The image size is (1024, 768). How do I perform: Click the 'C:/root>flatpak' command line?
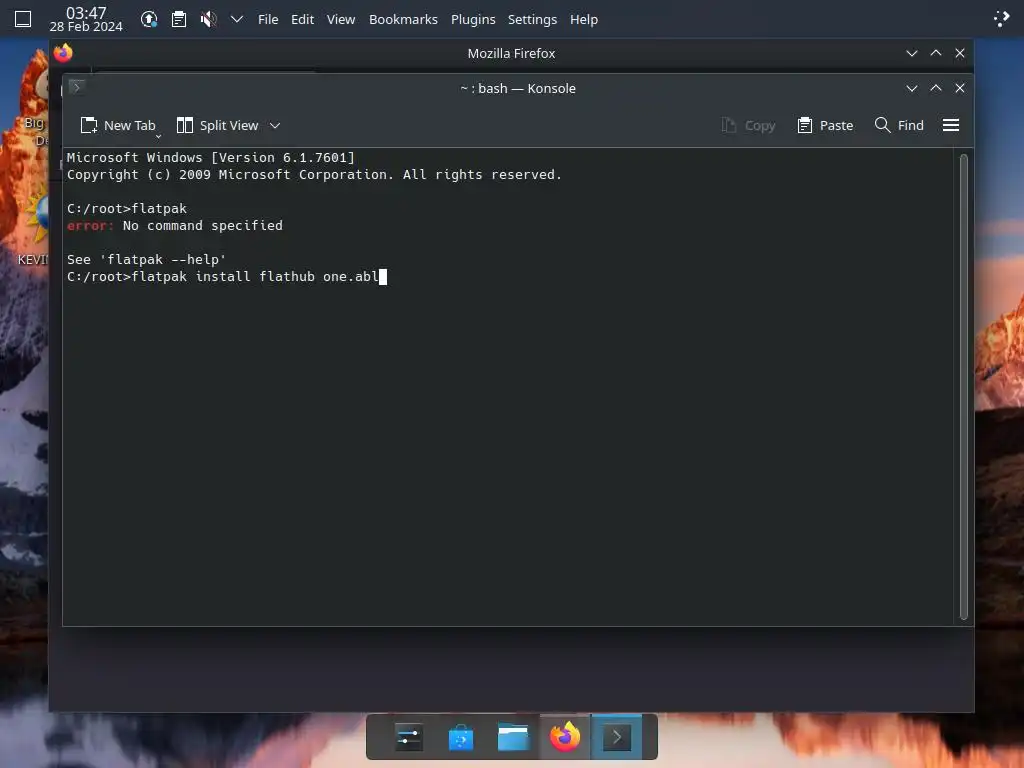pos(127,209)
